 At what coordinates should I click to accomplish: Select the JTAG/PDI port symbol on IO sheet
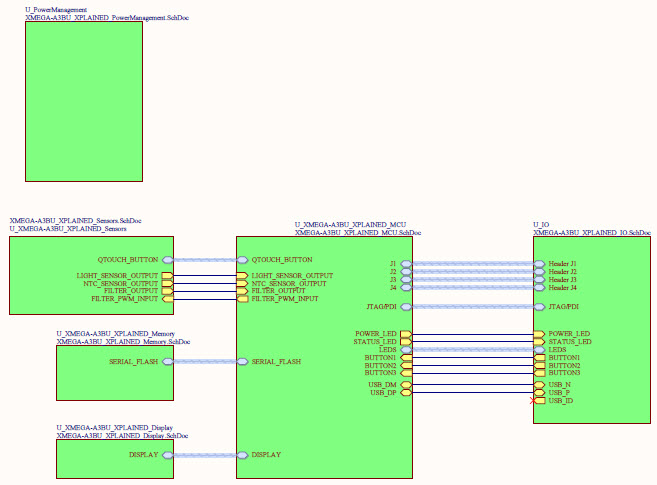point(539,307)
